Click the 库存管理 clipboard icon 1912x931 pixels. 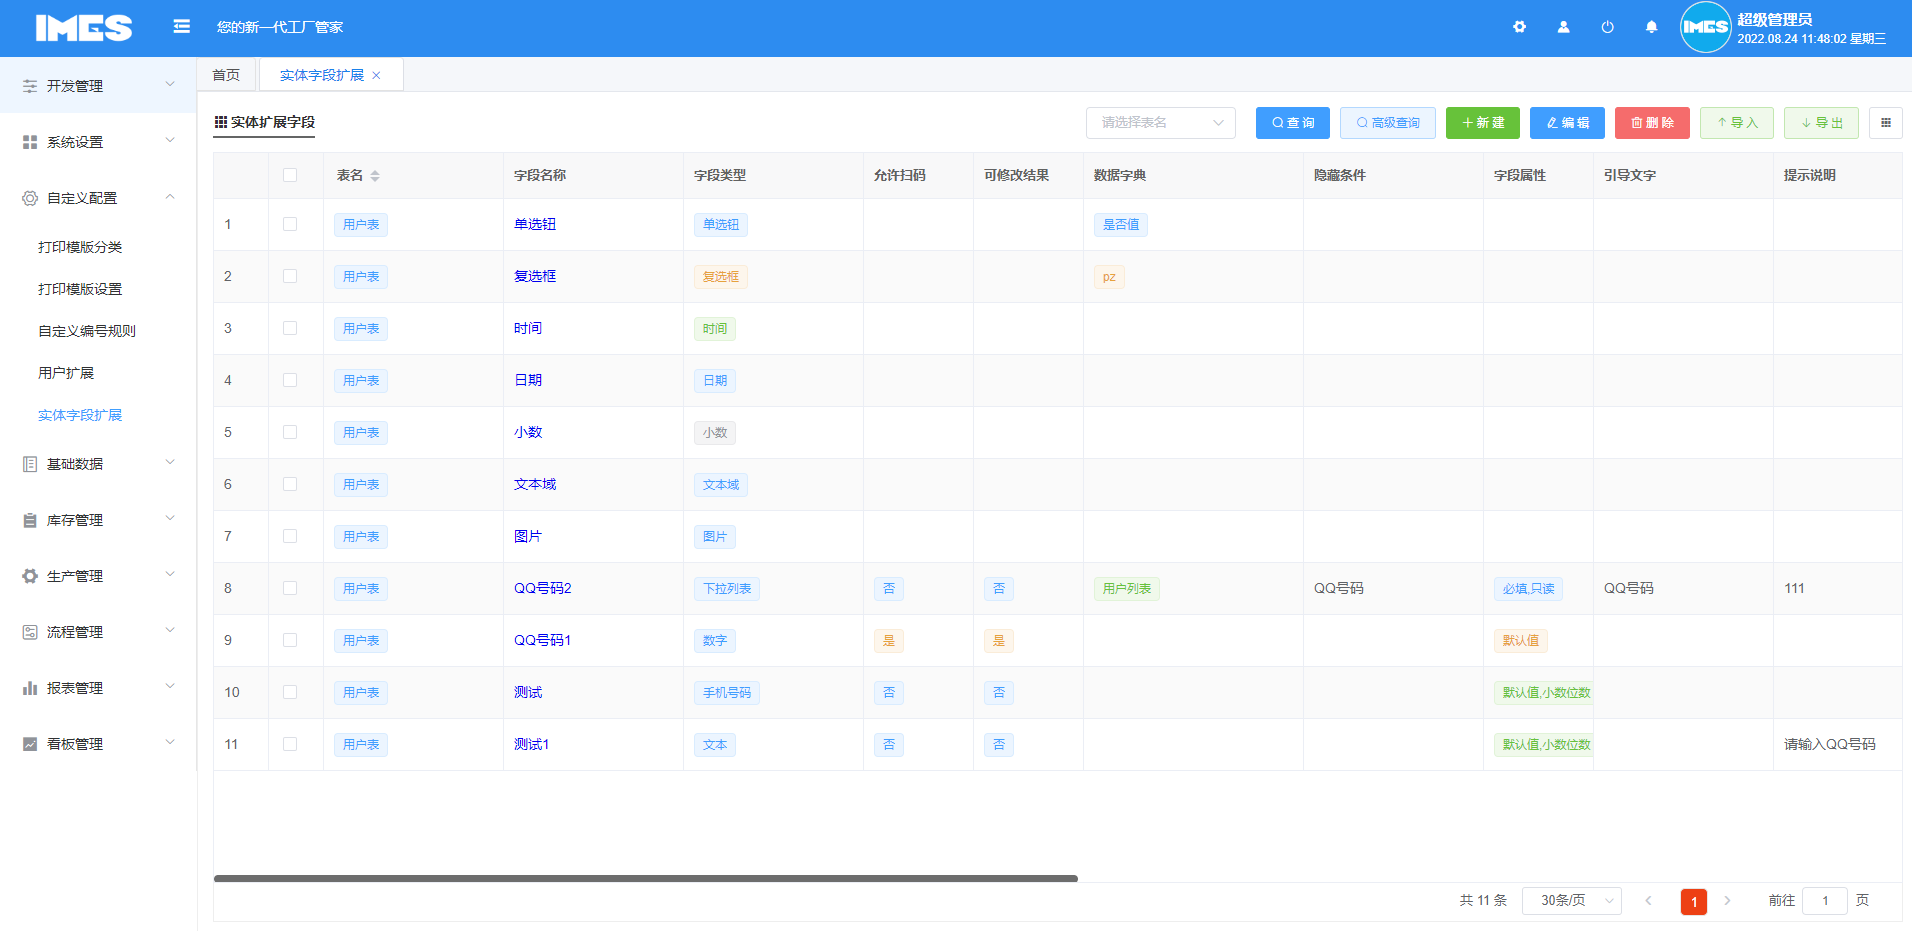pos(30,520)
